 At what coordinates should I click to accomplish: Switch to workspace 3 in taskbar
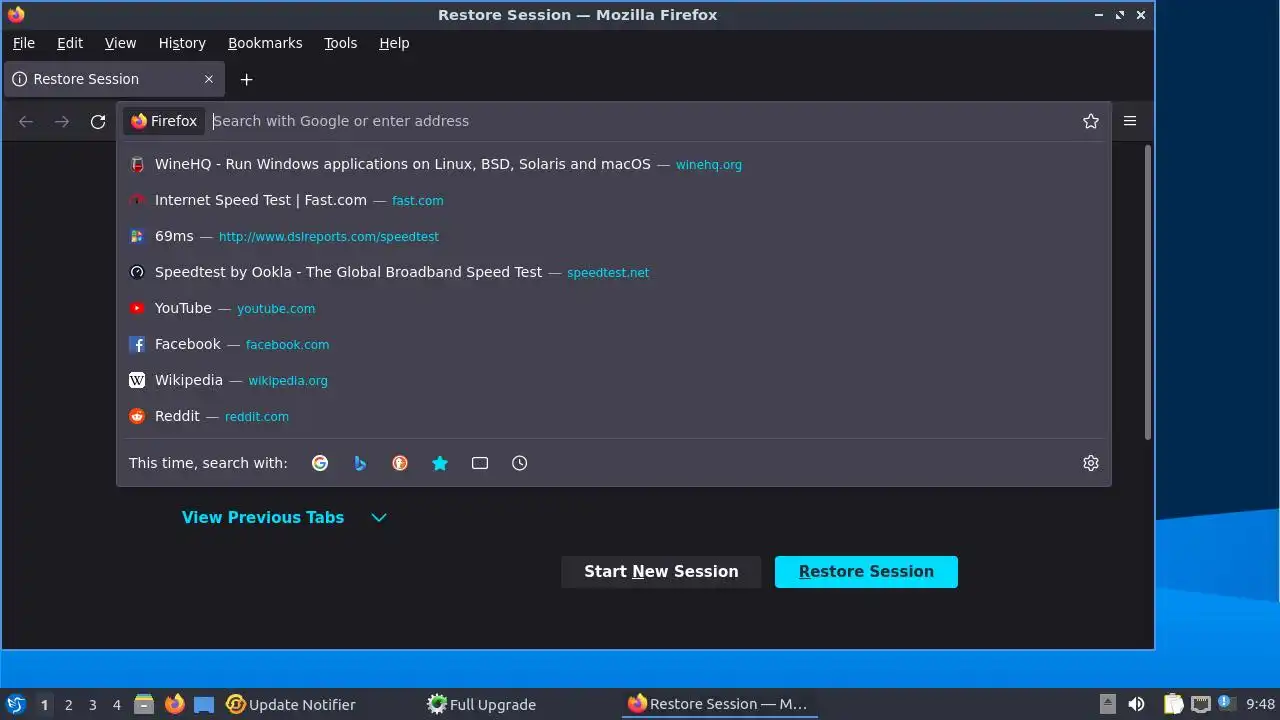(93, 705)
